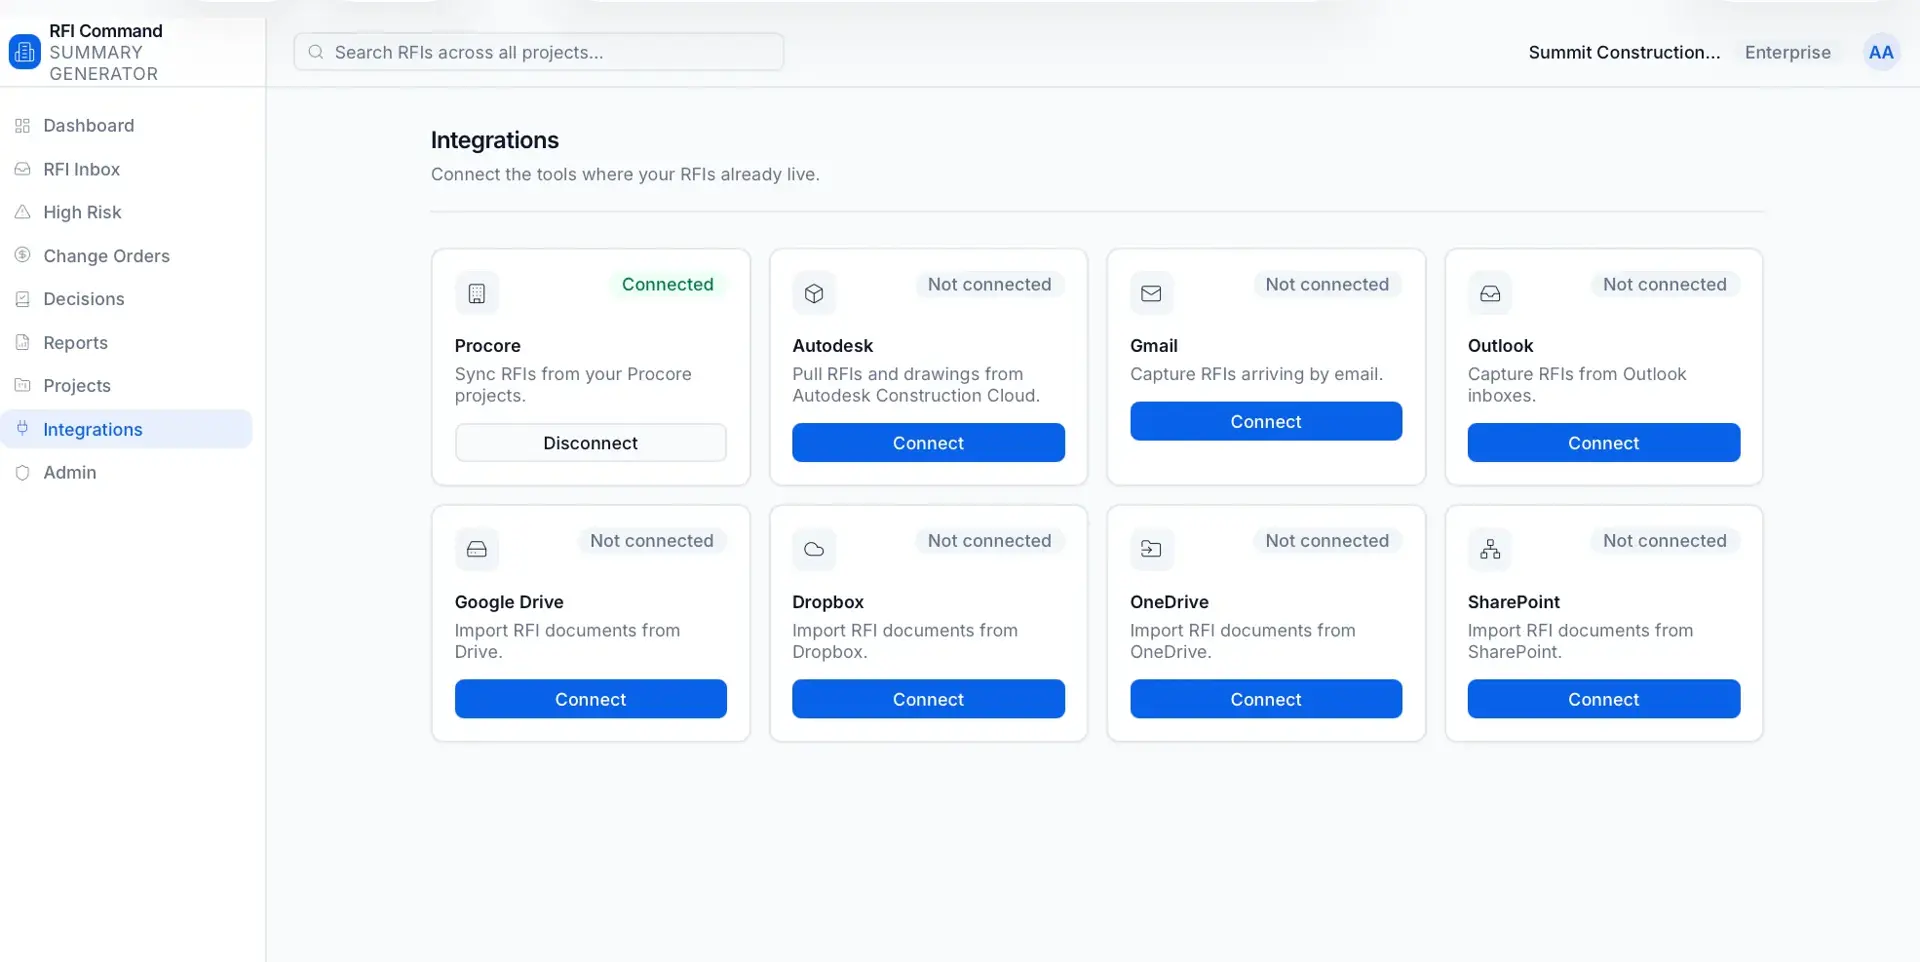Click Not connected badge on Gmail card
1920x962 pixels.
(1327, 284)
